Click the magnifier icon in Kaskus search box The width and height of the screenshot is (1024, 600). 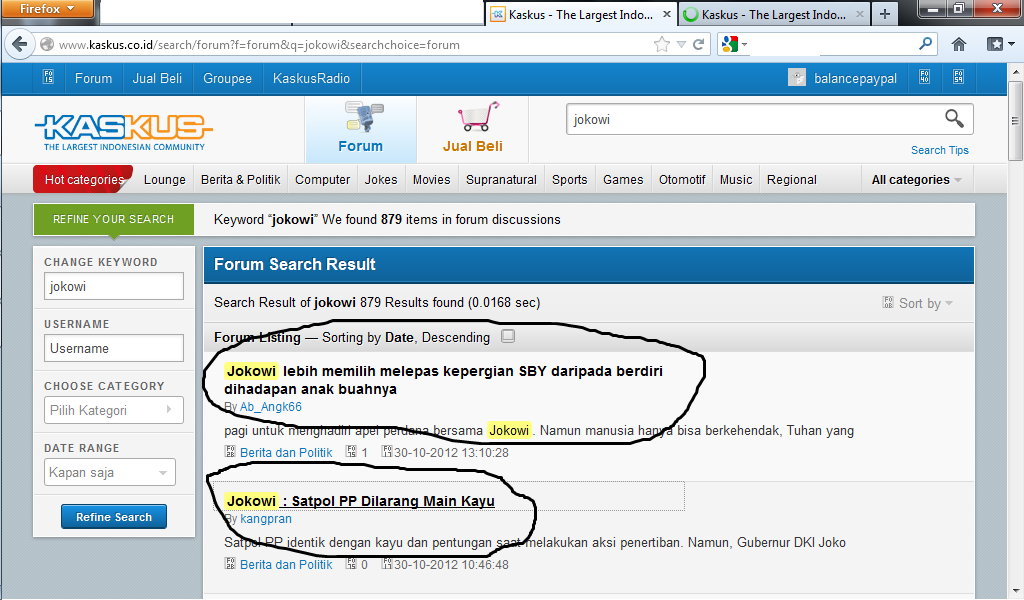[954, 119]
